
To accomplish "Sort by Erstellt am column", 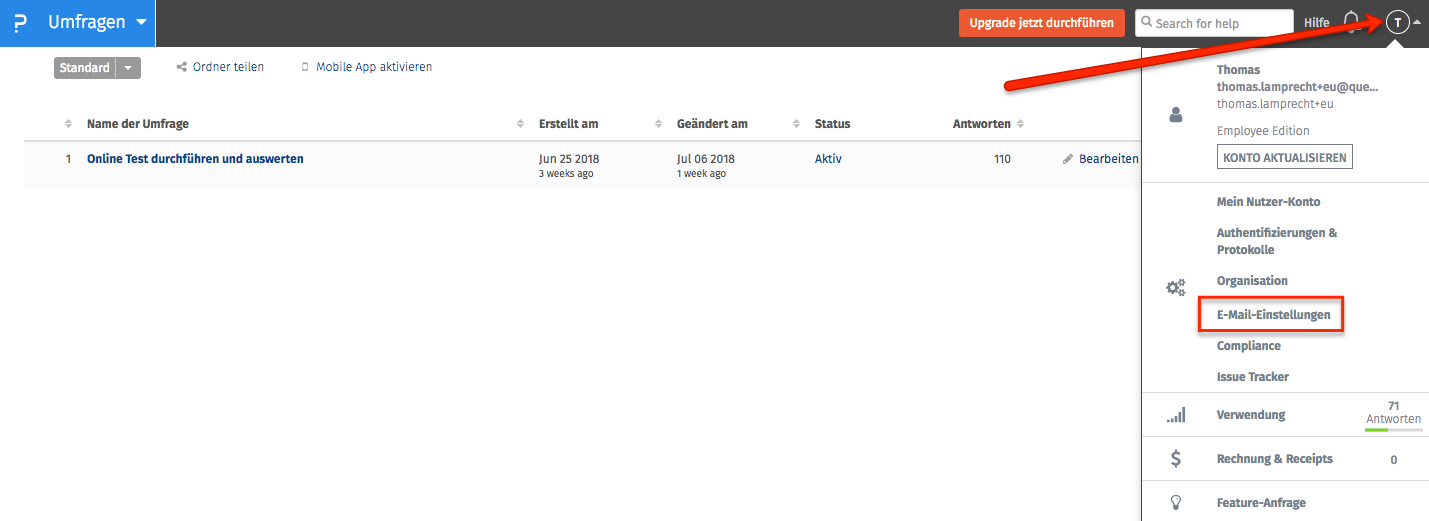I will click(x=568, y=124).
